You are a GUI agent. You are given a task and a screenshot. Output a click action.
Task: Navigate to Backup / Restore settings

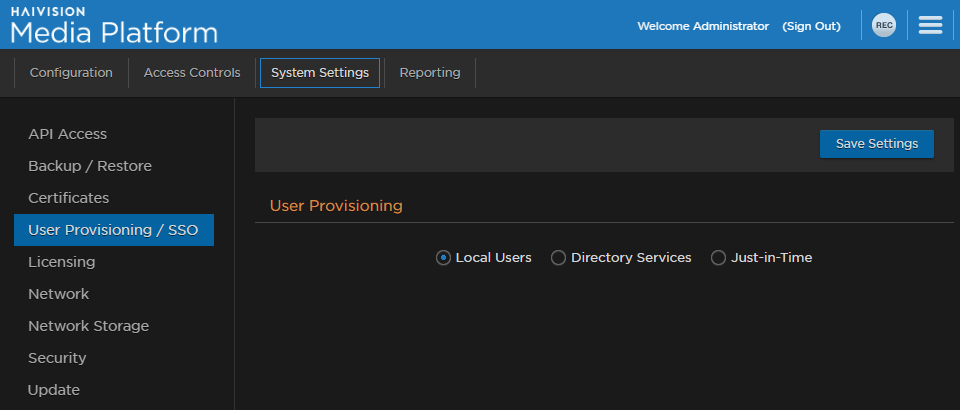(90, 166)
